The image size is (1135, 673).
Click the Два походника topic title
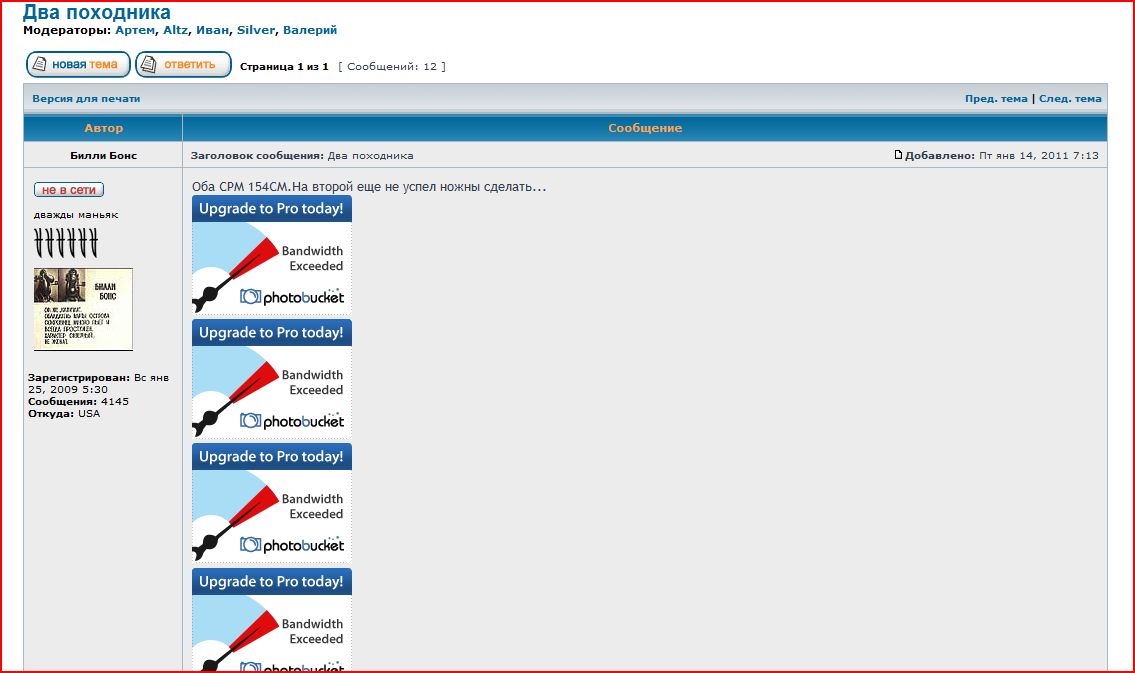tap(97, 12)
